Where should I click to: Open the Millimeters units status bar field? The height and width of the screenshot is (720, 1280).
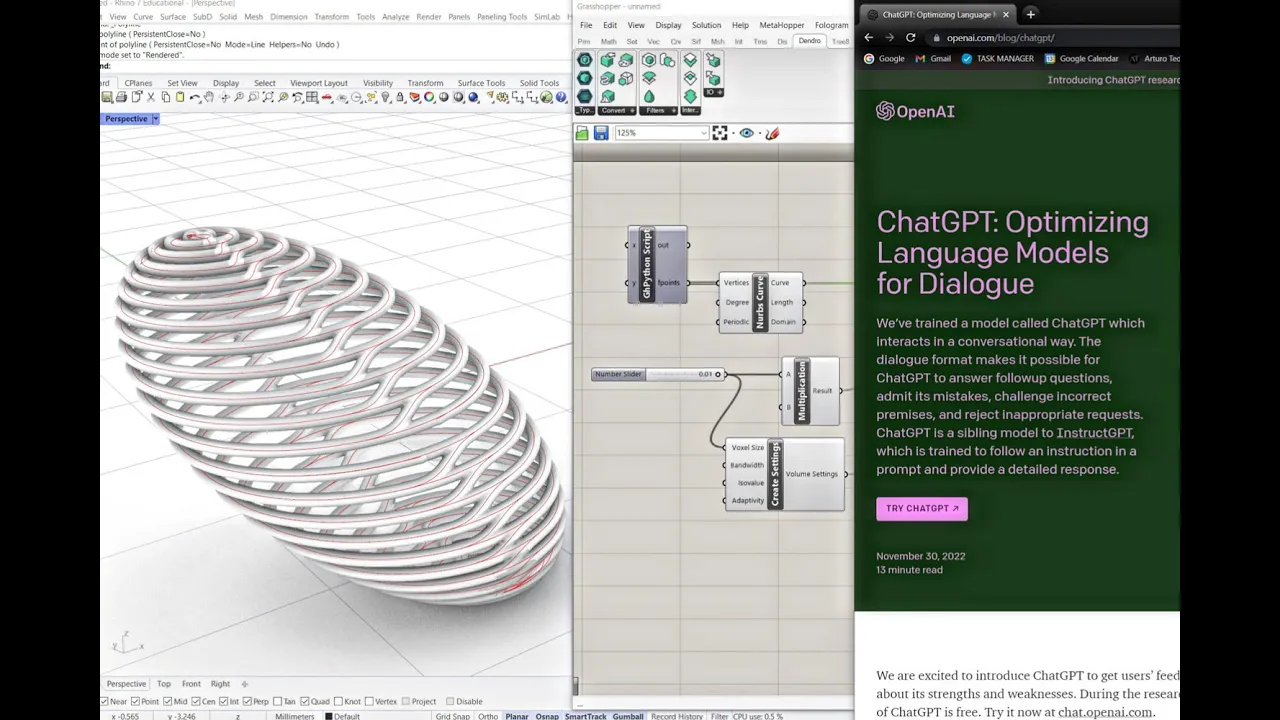pos(294,716)
